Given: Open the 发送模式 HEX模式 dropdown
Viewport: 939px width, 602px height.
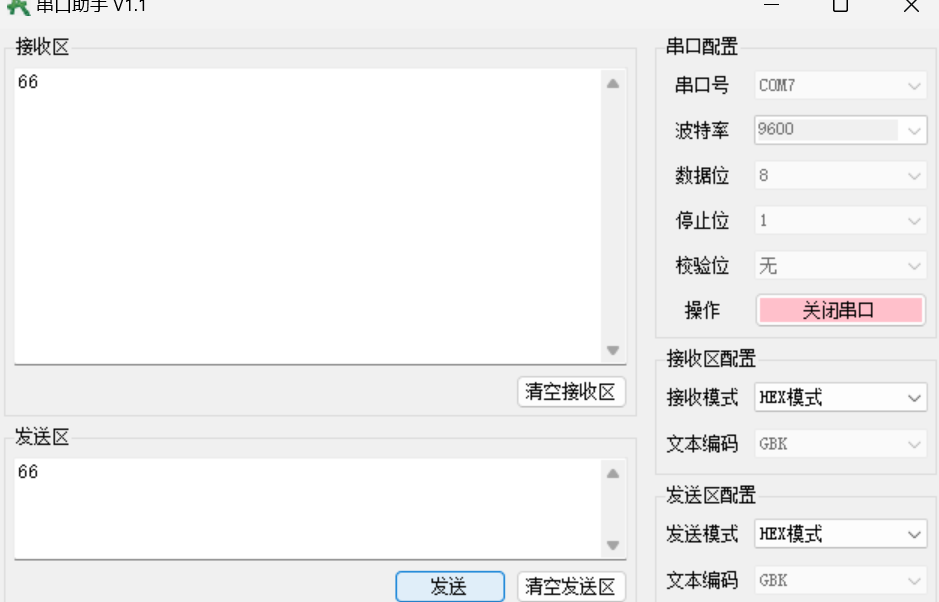Looking at the screenshot, I should coord(841,533).
